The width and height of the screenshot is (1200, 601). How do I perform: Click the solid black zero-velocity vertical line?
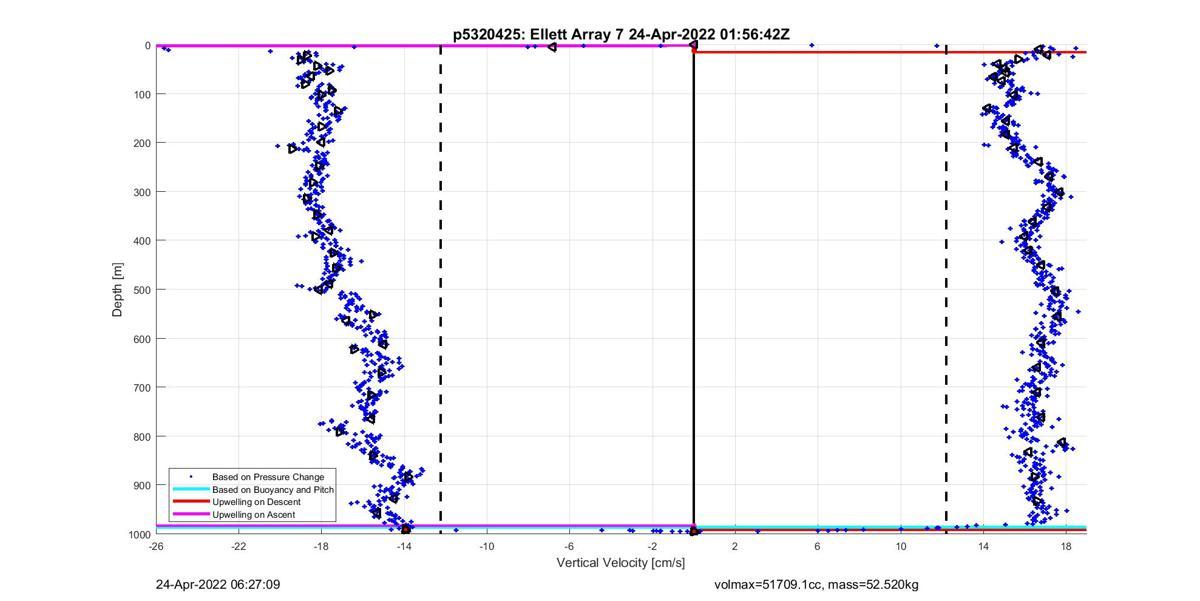click(694, 289)
